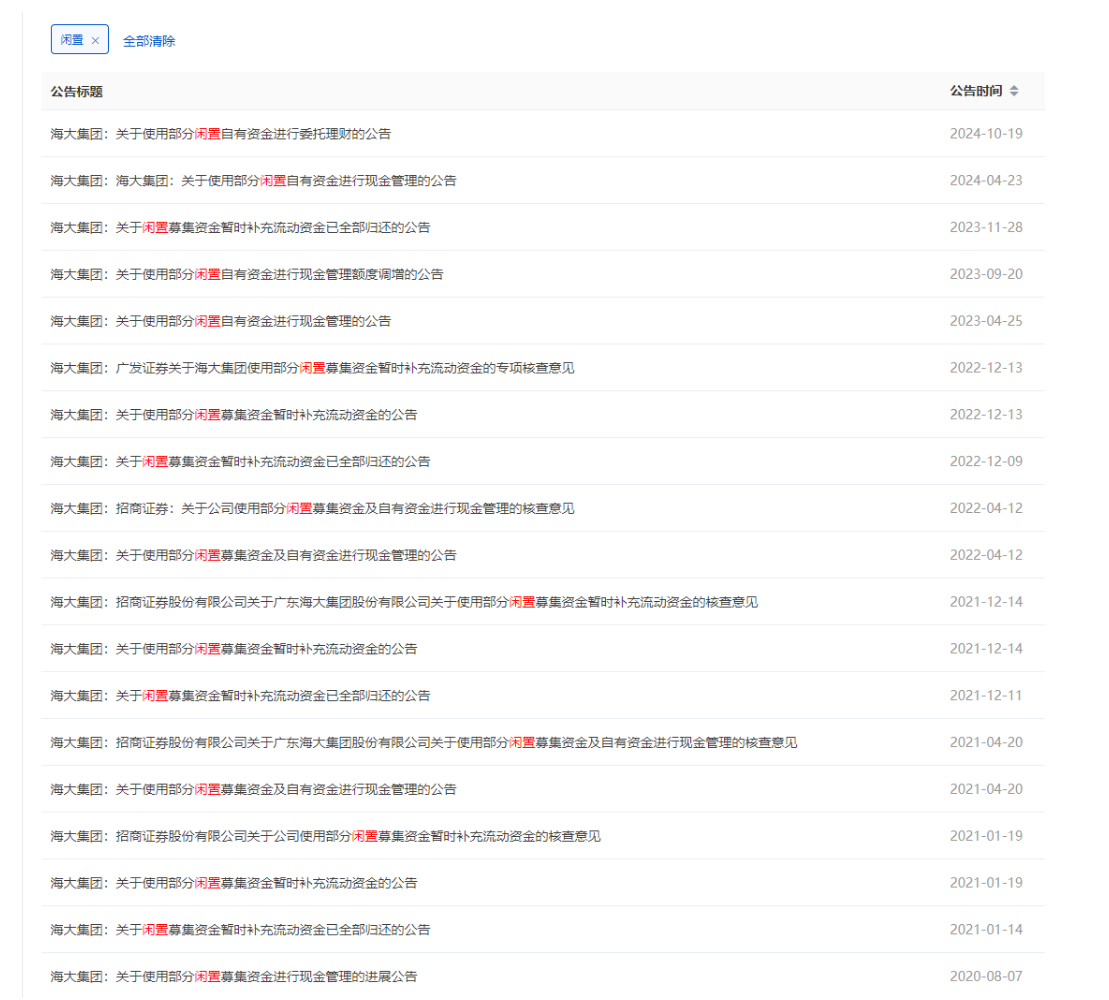Open the 现金管理额度调增 announcement
The image size is (1109, 1000).
click(x=247, y=274)
